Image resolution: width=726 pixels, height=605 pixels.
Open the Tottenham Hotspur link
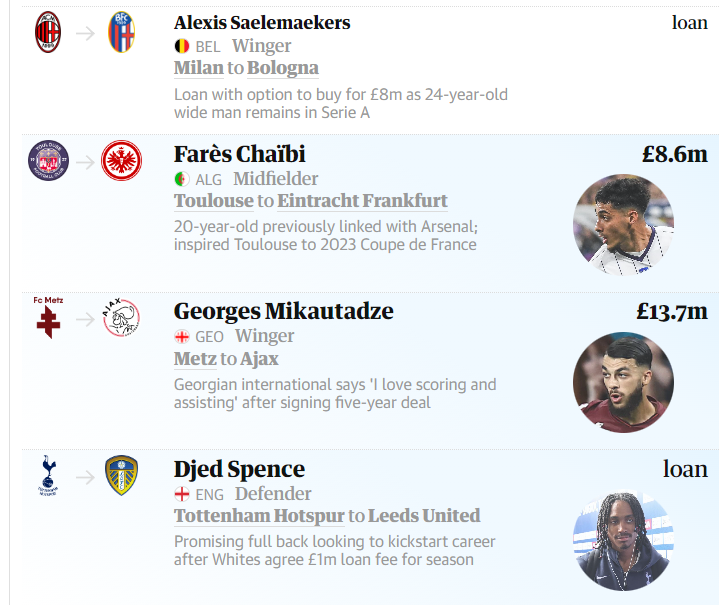[x=258, y=516]
